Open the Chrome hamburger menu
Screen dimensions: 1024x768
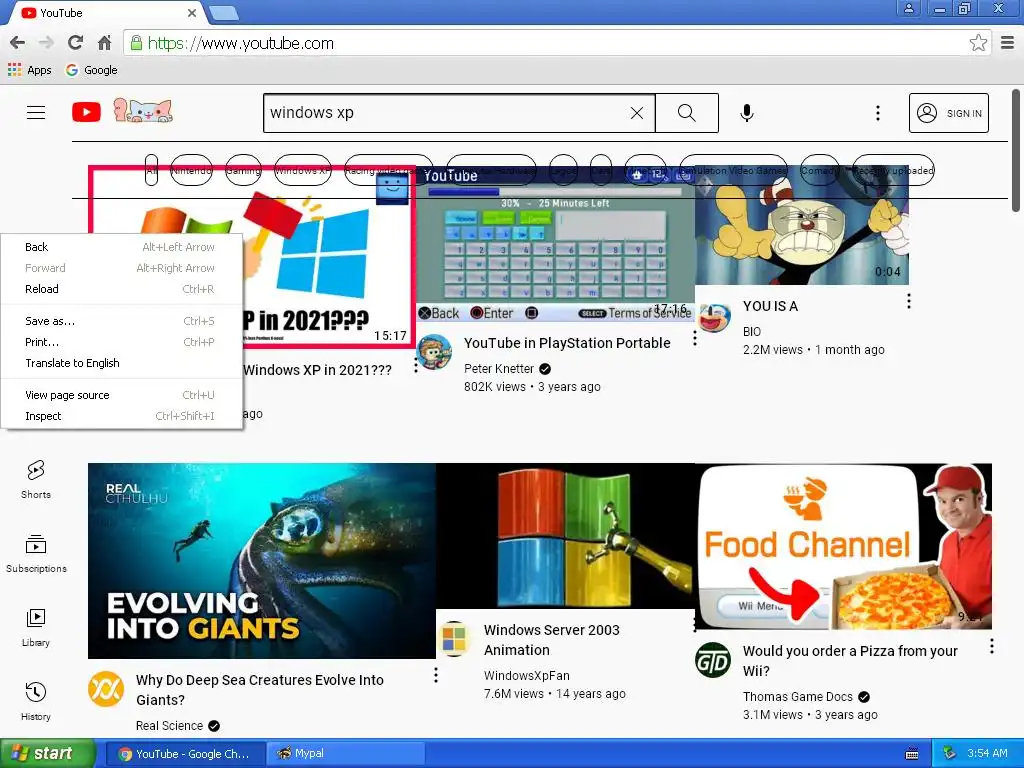tap(1008, 43)
